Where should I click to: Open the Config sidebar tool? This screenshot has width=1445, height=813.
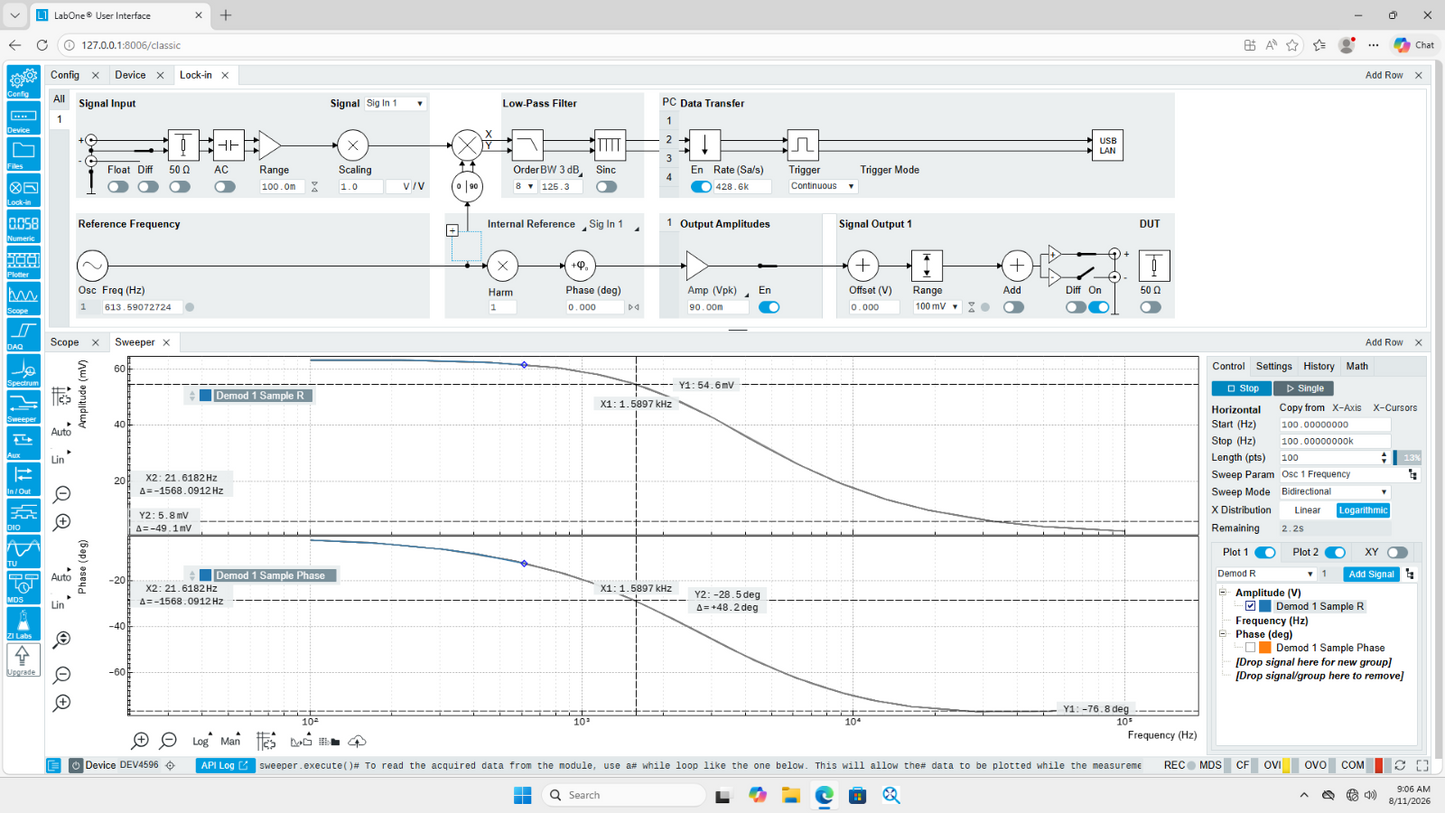22,82
